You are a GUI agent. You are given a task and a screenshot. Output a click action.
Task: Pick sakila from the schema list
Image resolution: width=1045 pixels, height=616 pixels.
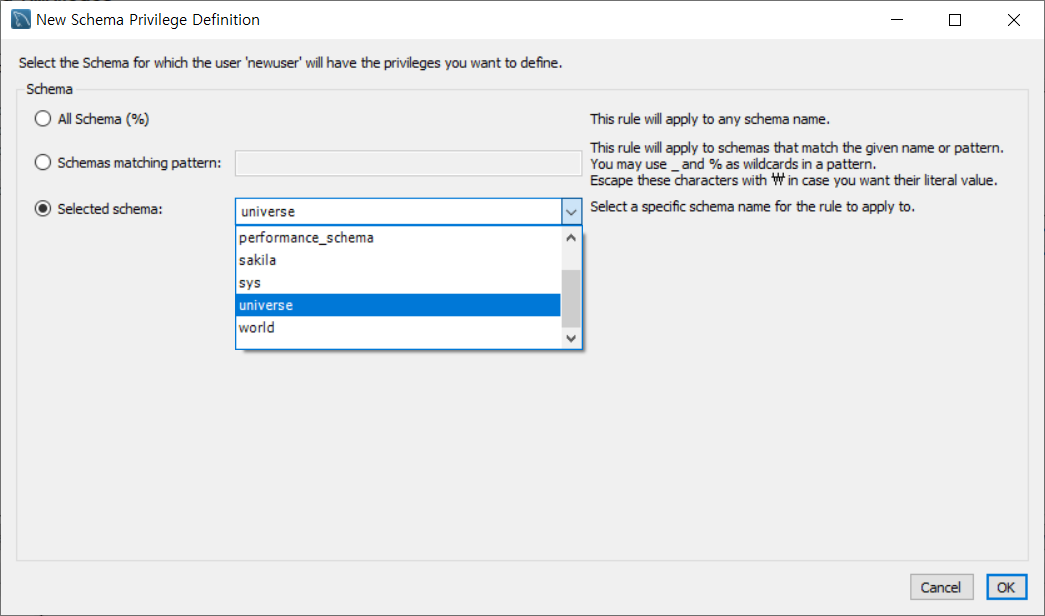pyautogui.click(x=398, y=260)
